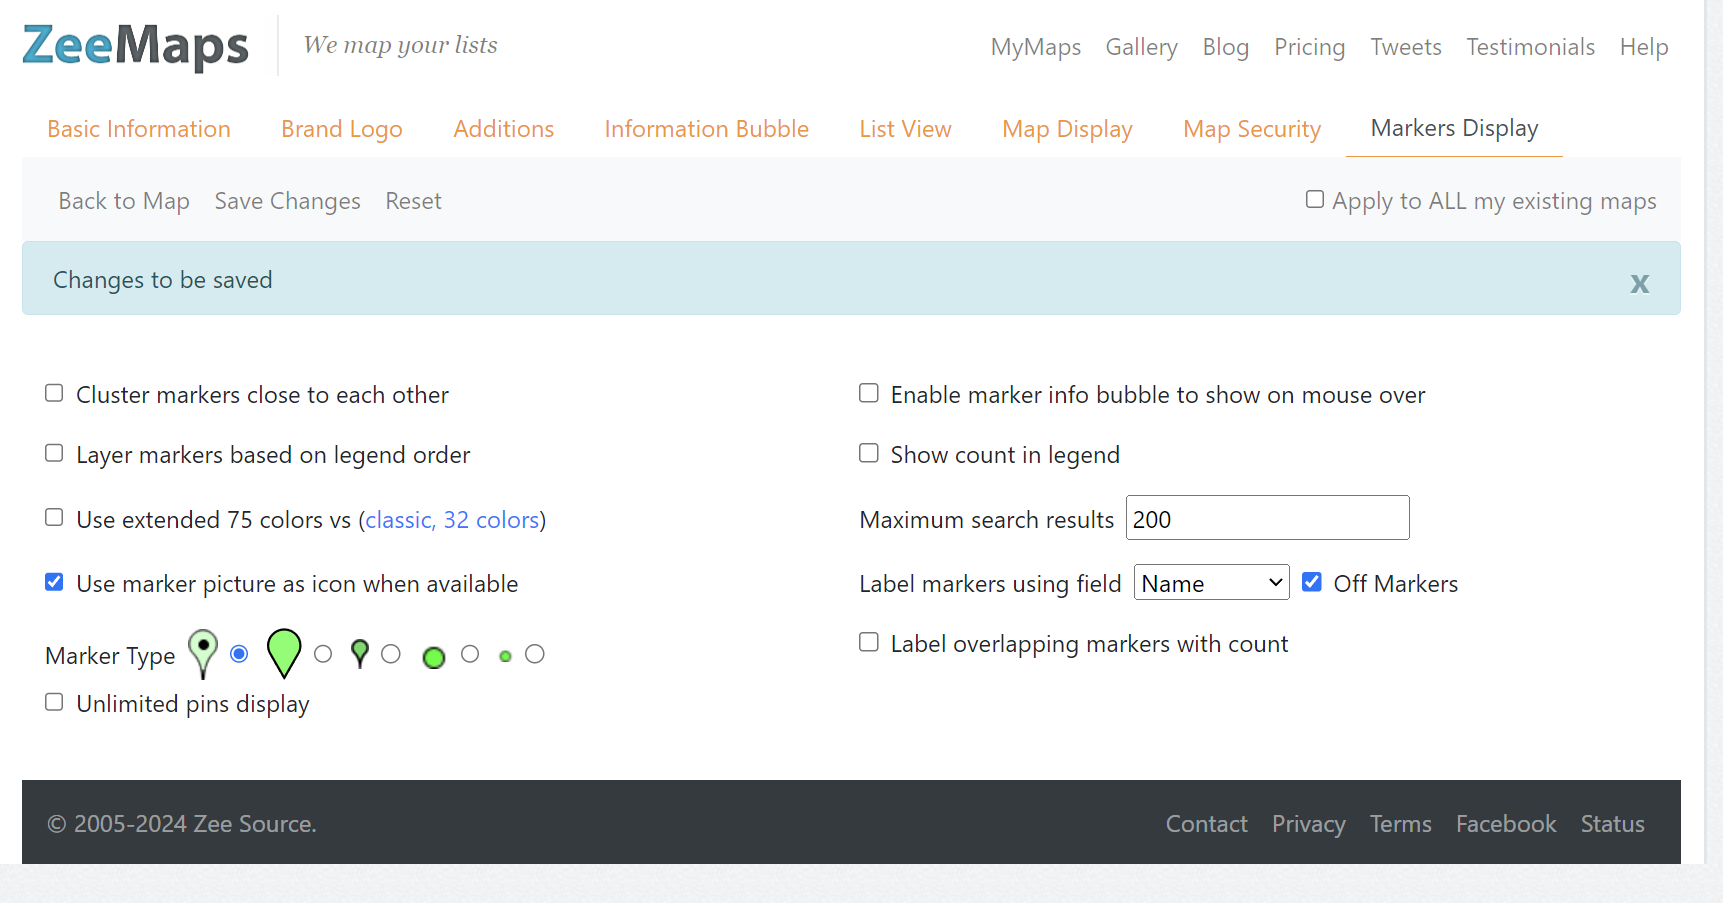The height and width of the screenshot is (903, 1723).
Task: Check the Apply to ALL my existing maps box
Action: (1314, 199)
